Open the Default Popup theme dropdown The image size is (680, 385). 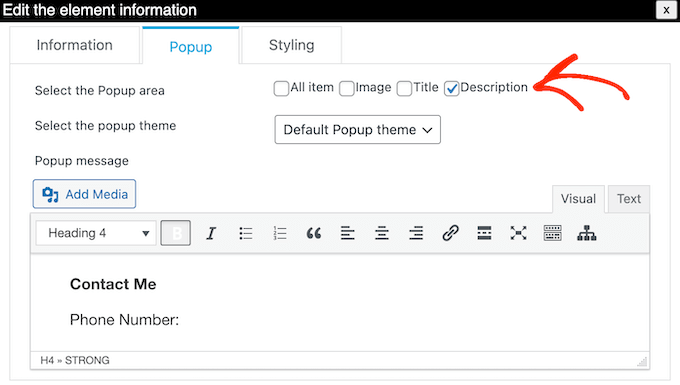(357, 129)
